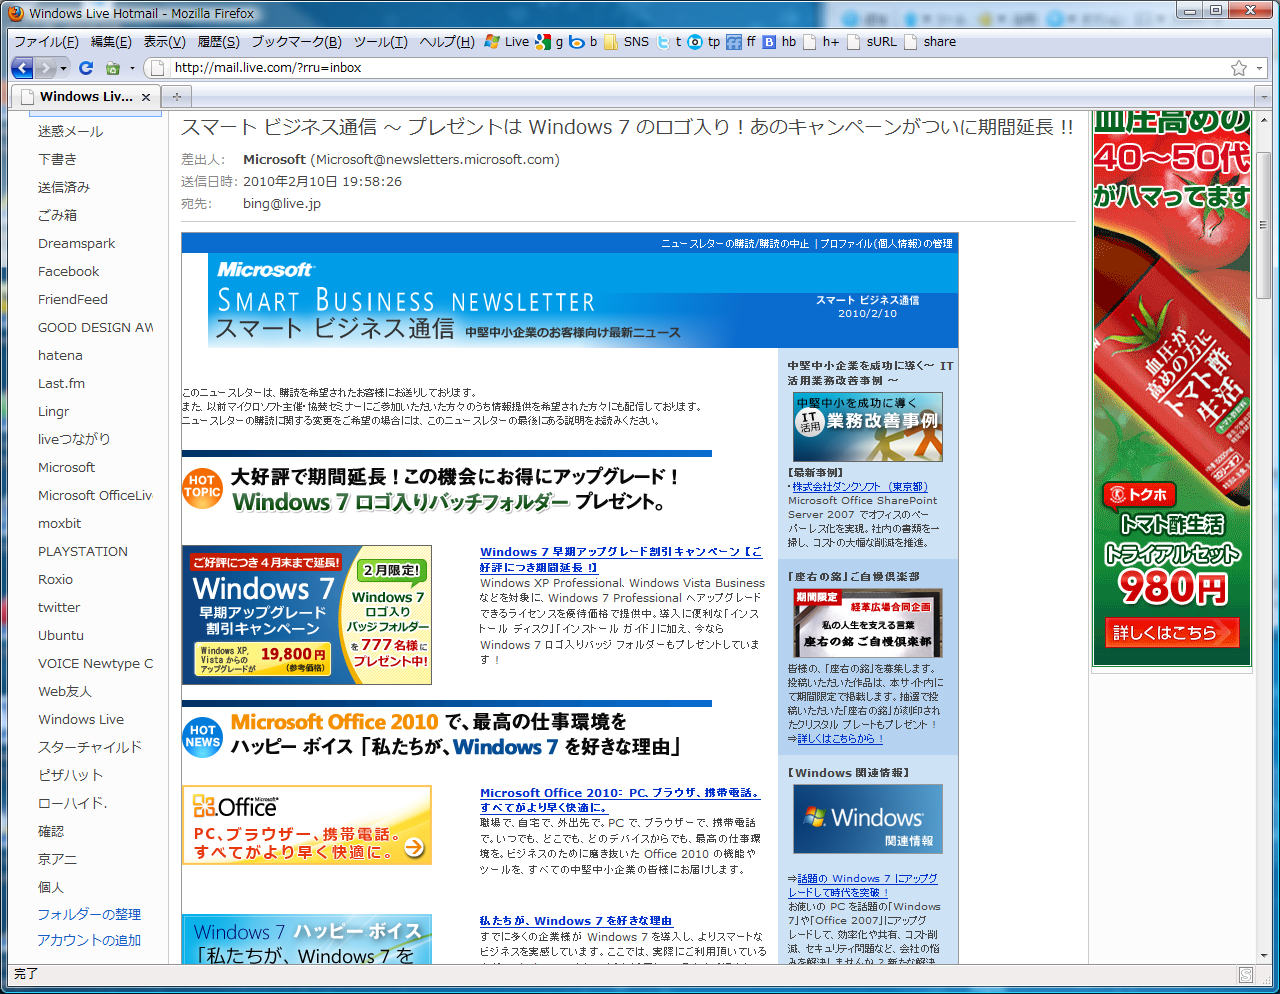This screenshot has height=994, width=1280.
Task: Close the Windows Live tab
Action: click(x=146, y=97)
